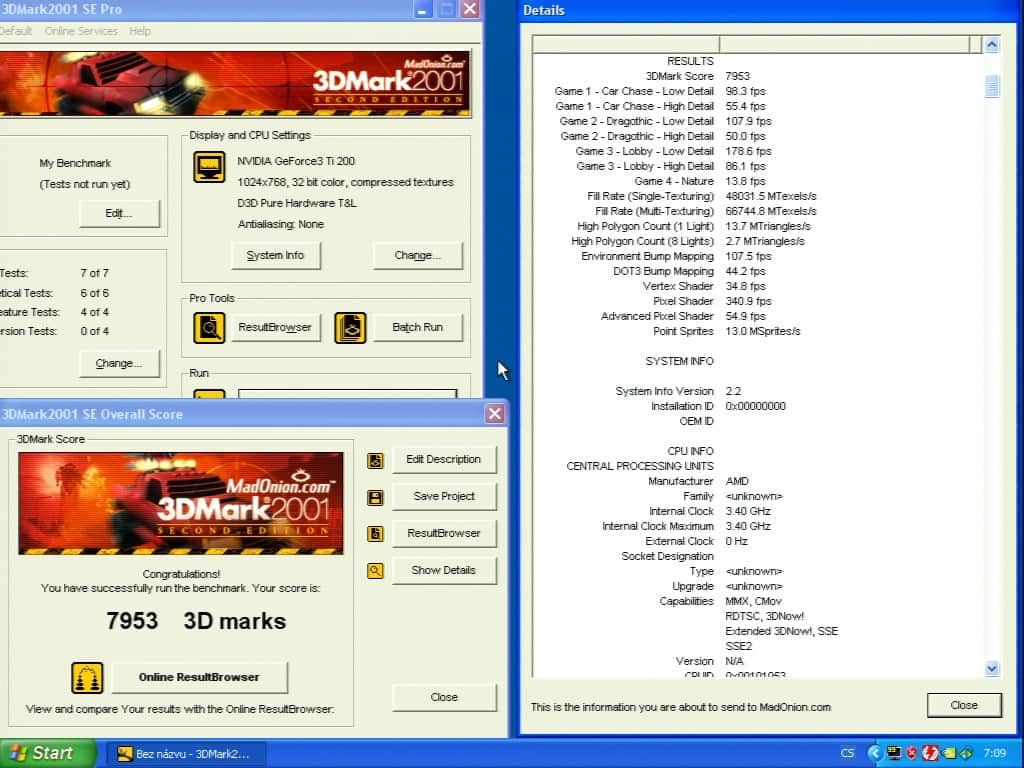Click Edit under My Benchmark
This screenshot has height=768, width=1024.
pos(119,214)
